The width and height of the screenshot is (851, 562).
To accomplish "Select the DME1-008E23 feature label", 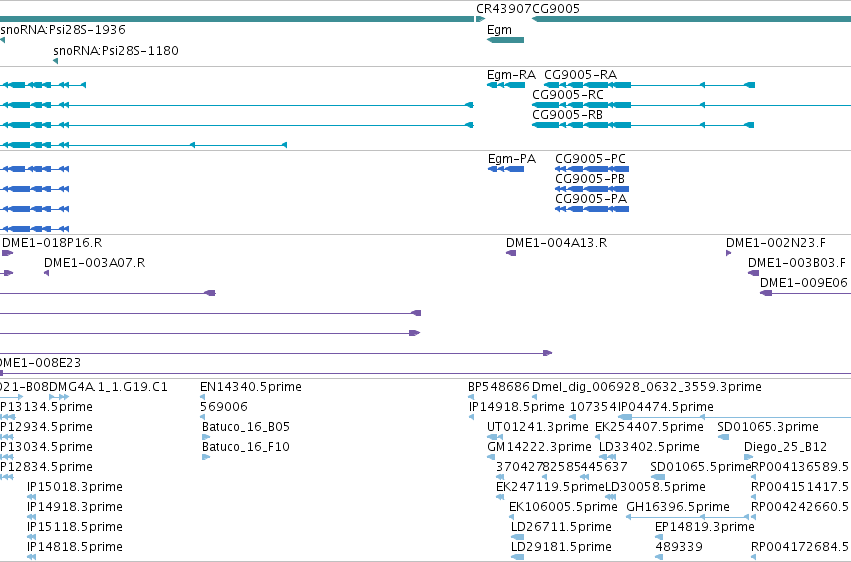I will [x=40, y=362].
